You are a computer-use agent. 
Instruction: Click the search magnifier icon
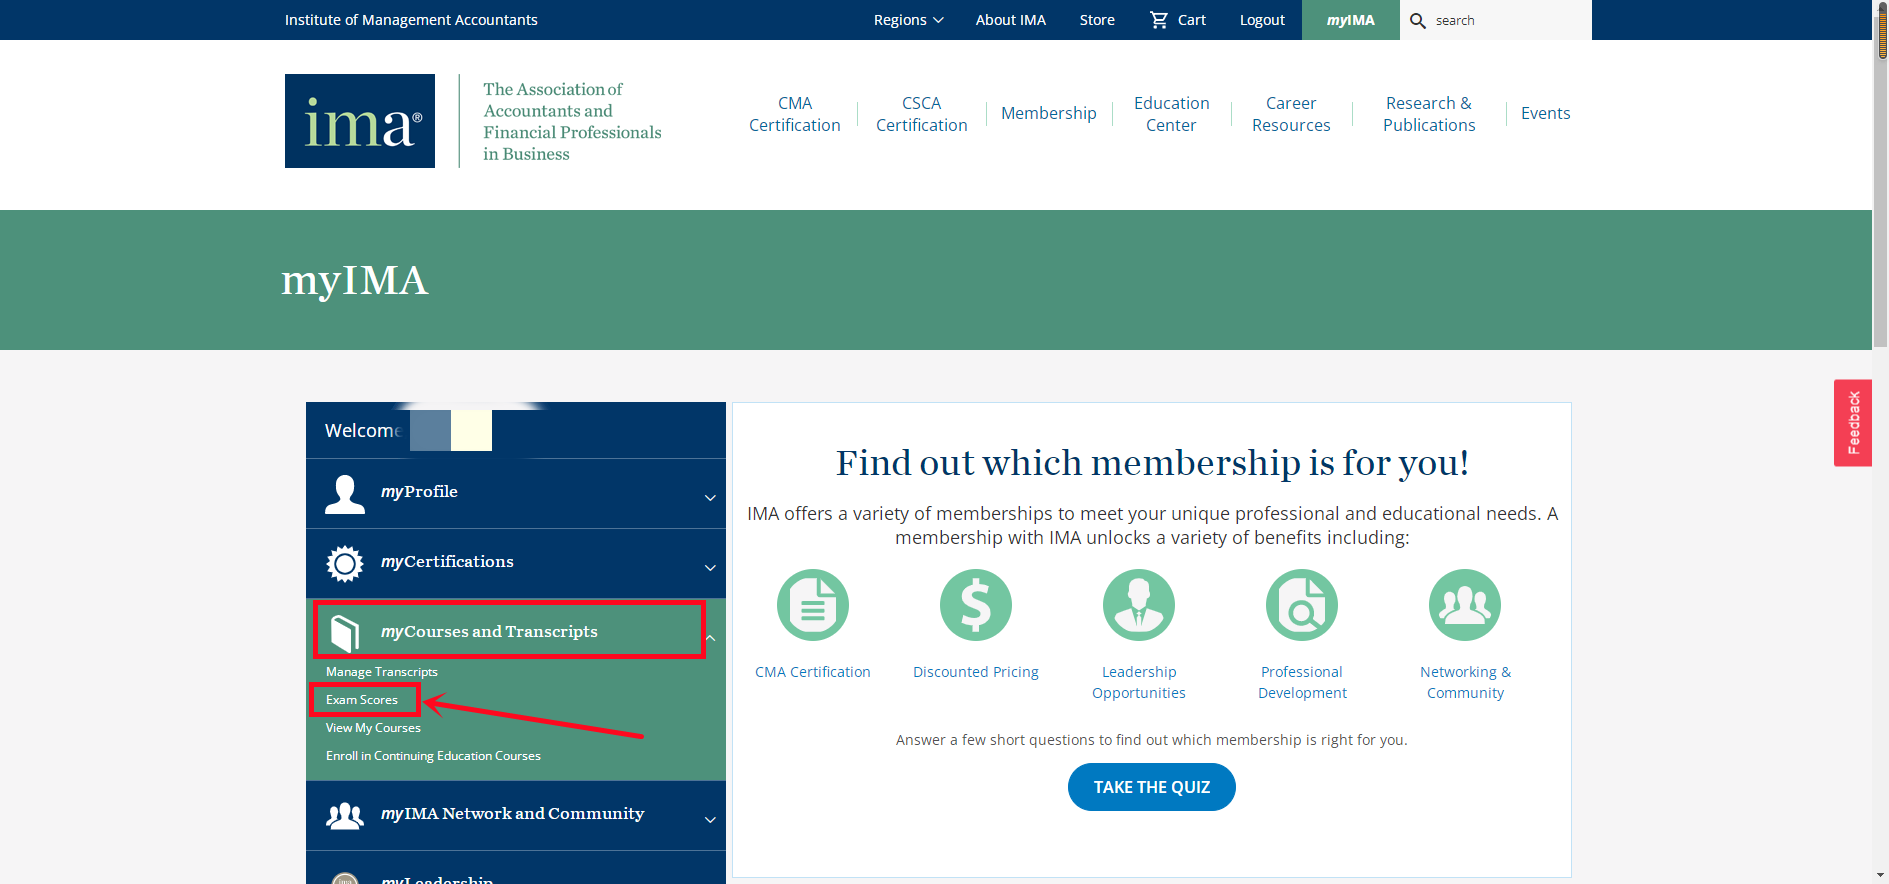[1417, 20]
